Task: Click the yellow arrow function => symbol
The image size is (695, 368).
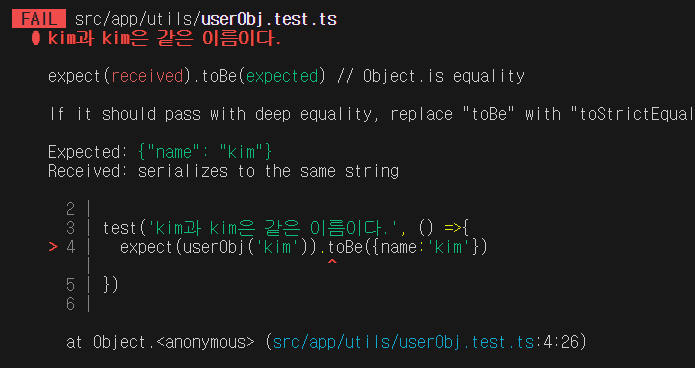Action: click(x=453, y=228)
